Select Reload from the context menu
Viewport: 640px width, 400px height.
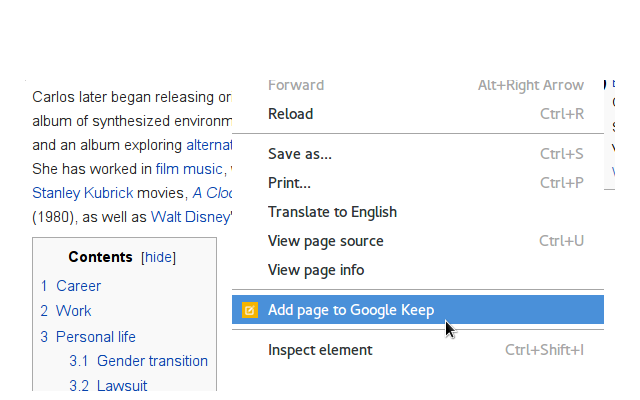(x=290, y=114)
